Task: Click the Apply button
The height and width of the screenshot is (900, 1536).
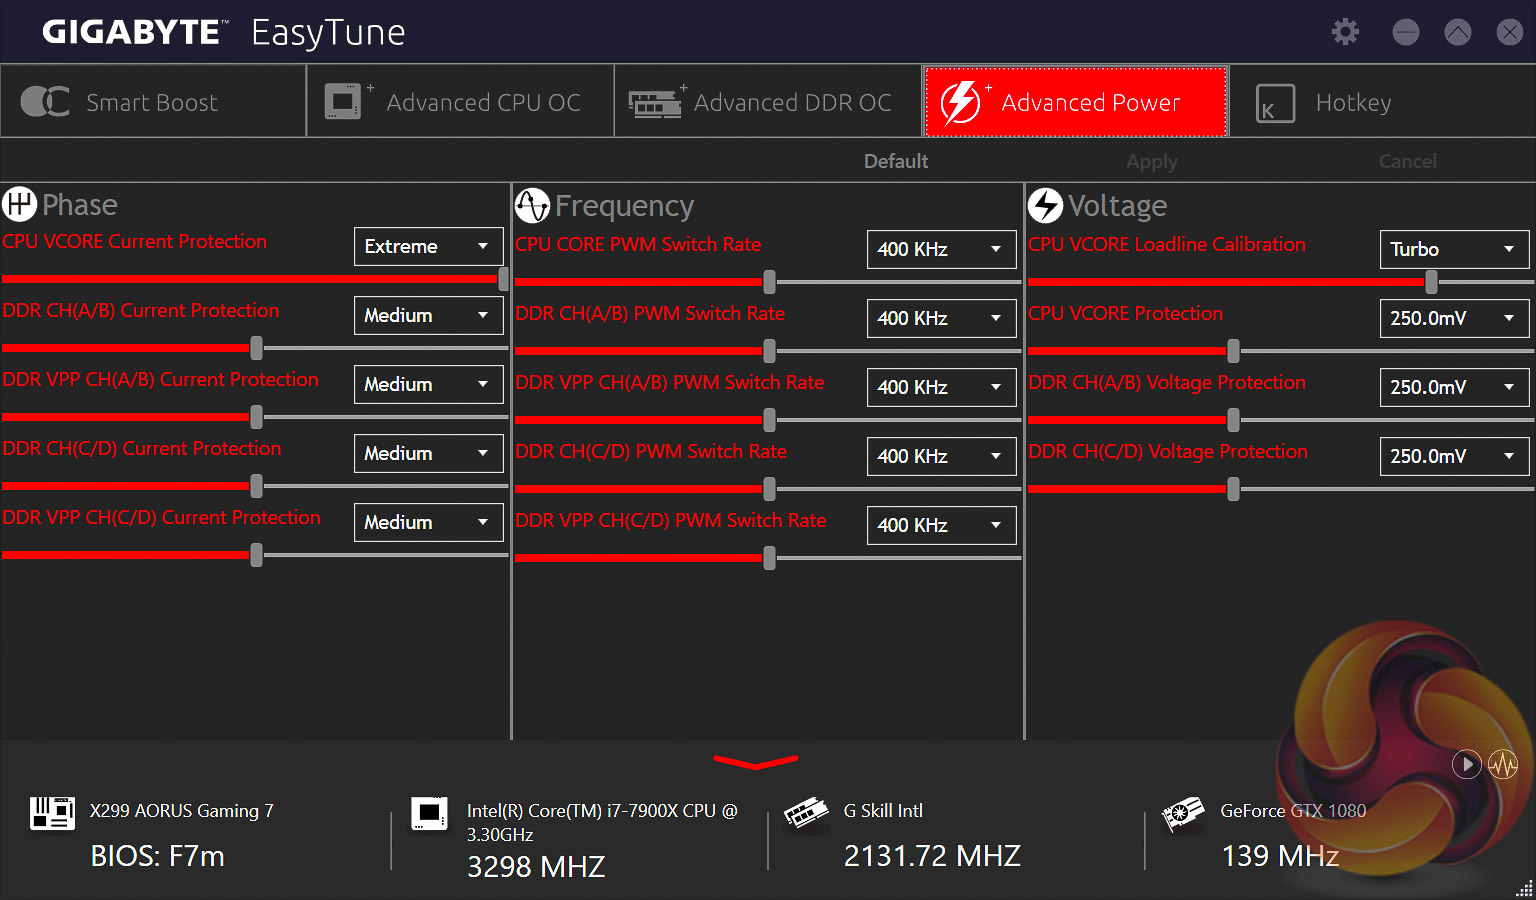Action: (x=1152, y=161)
